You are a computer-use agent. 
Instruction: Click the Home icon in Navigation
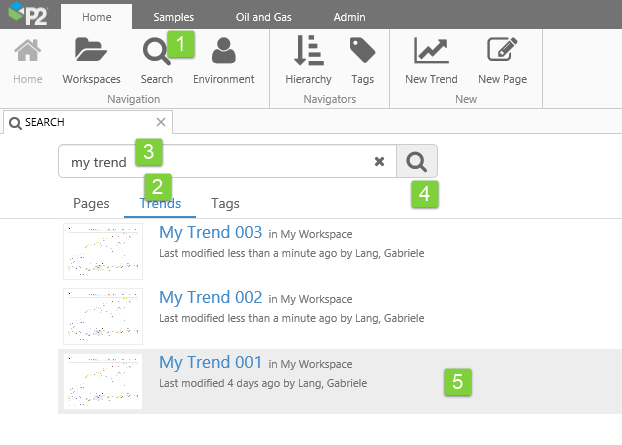(28, 52)
